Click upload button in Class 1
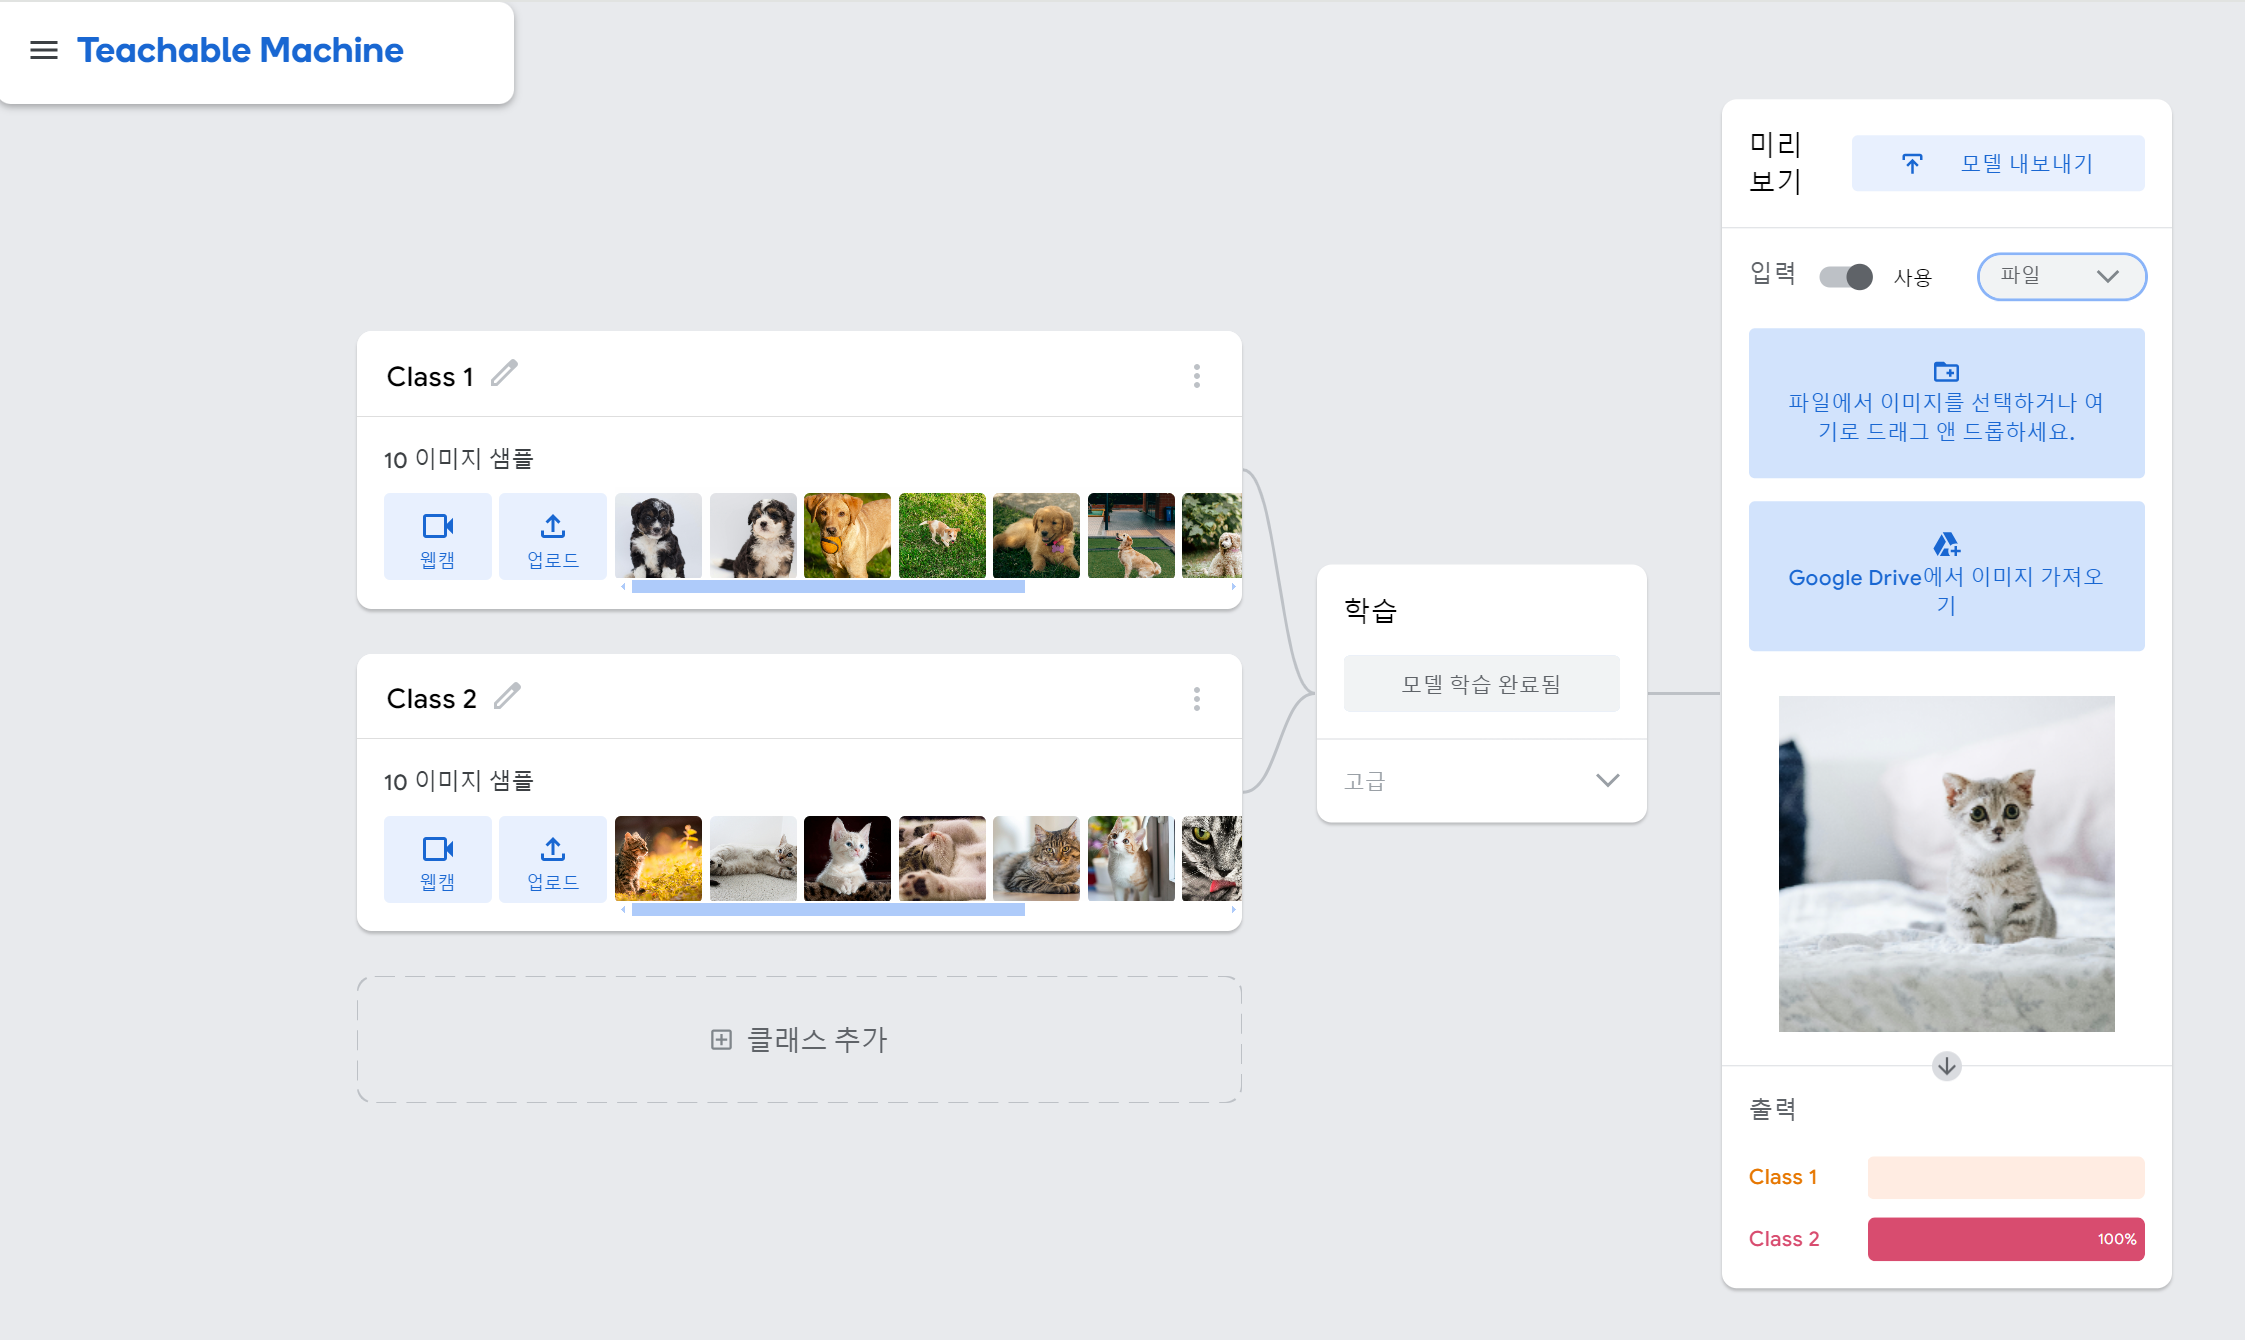The width and height of the screenshot is (2245, 1340). point(552,537)
